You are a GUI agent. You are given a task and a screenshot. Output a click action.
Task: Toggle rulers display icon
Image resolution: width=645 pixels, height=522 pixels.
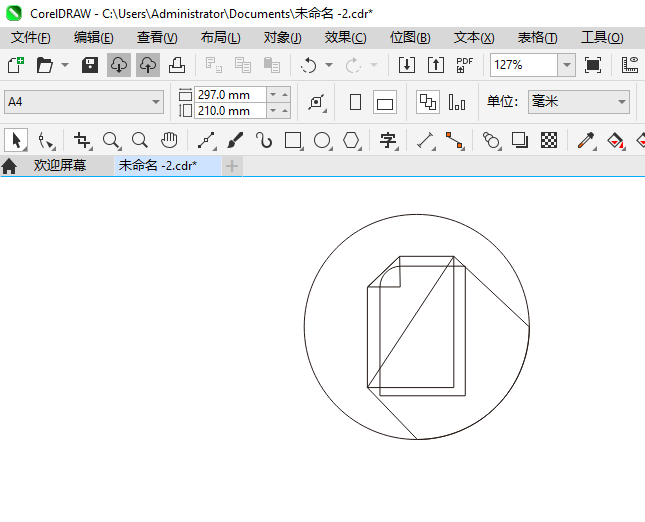(x=630, y=65)
